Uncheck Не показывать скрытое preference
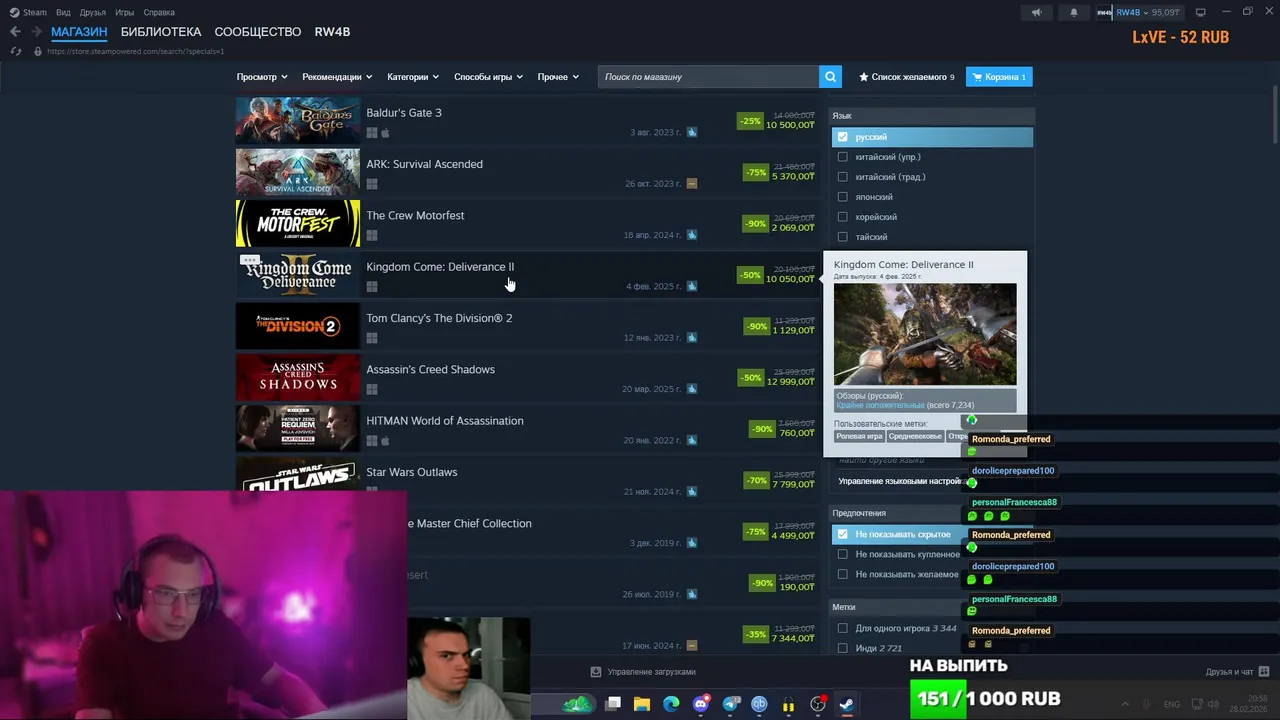Screen dimensions: 1280x720 click(842, 534)
